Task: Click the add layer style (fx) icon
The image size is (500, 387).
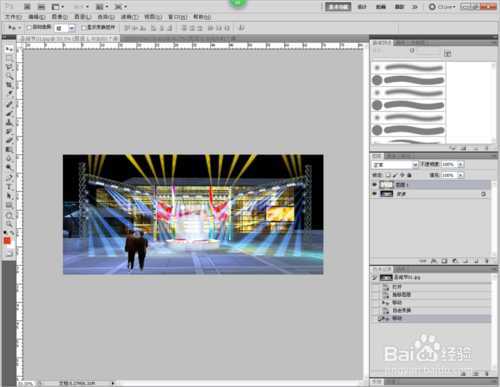Action: point(434,261)
